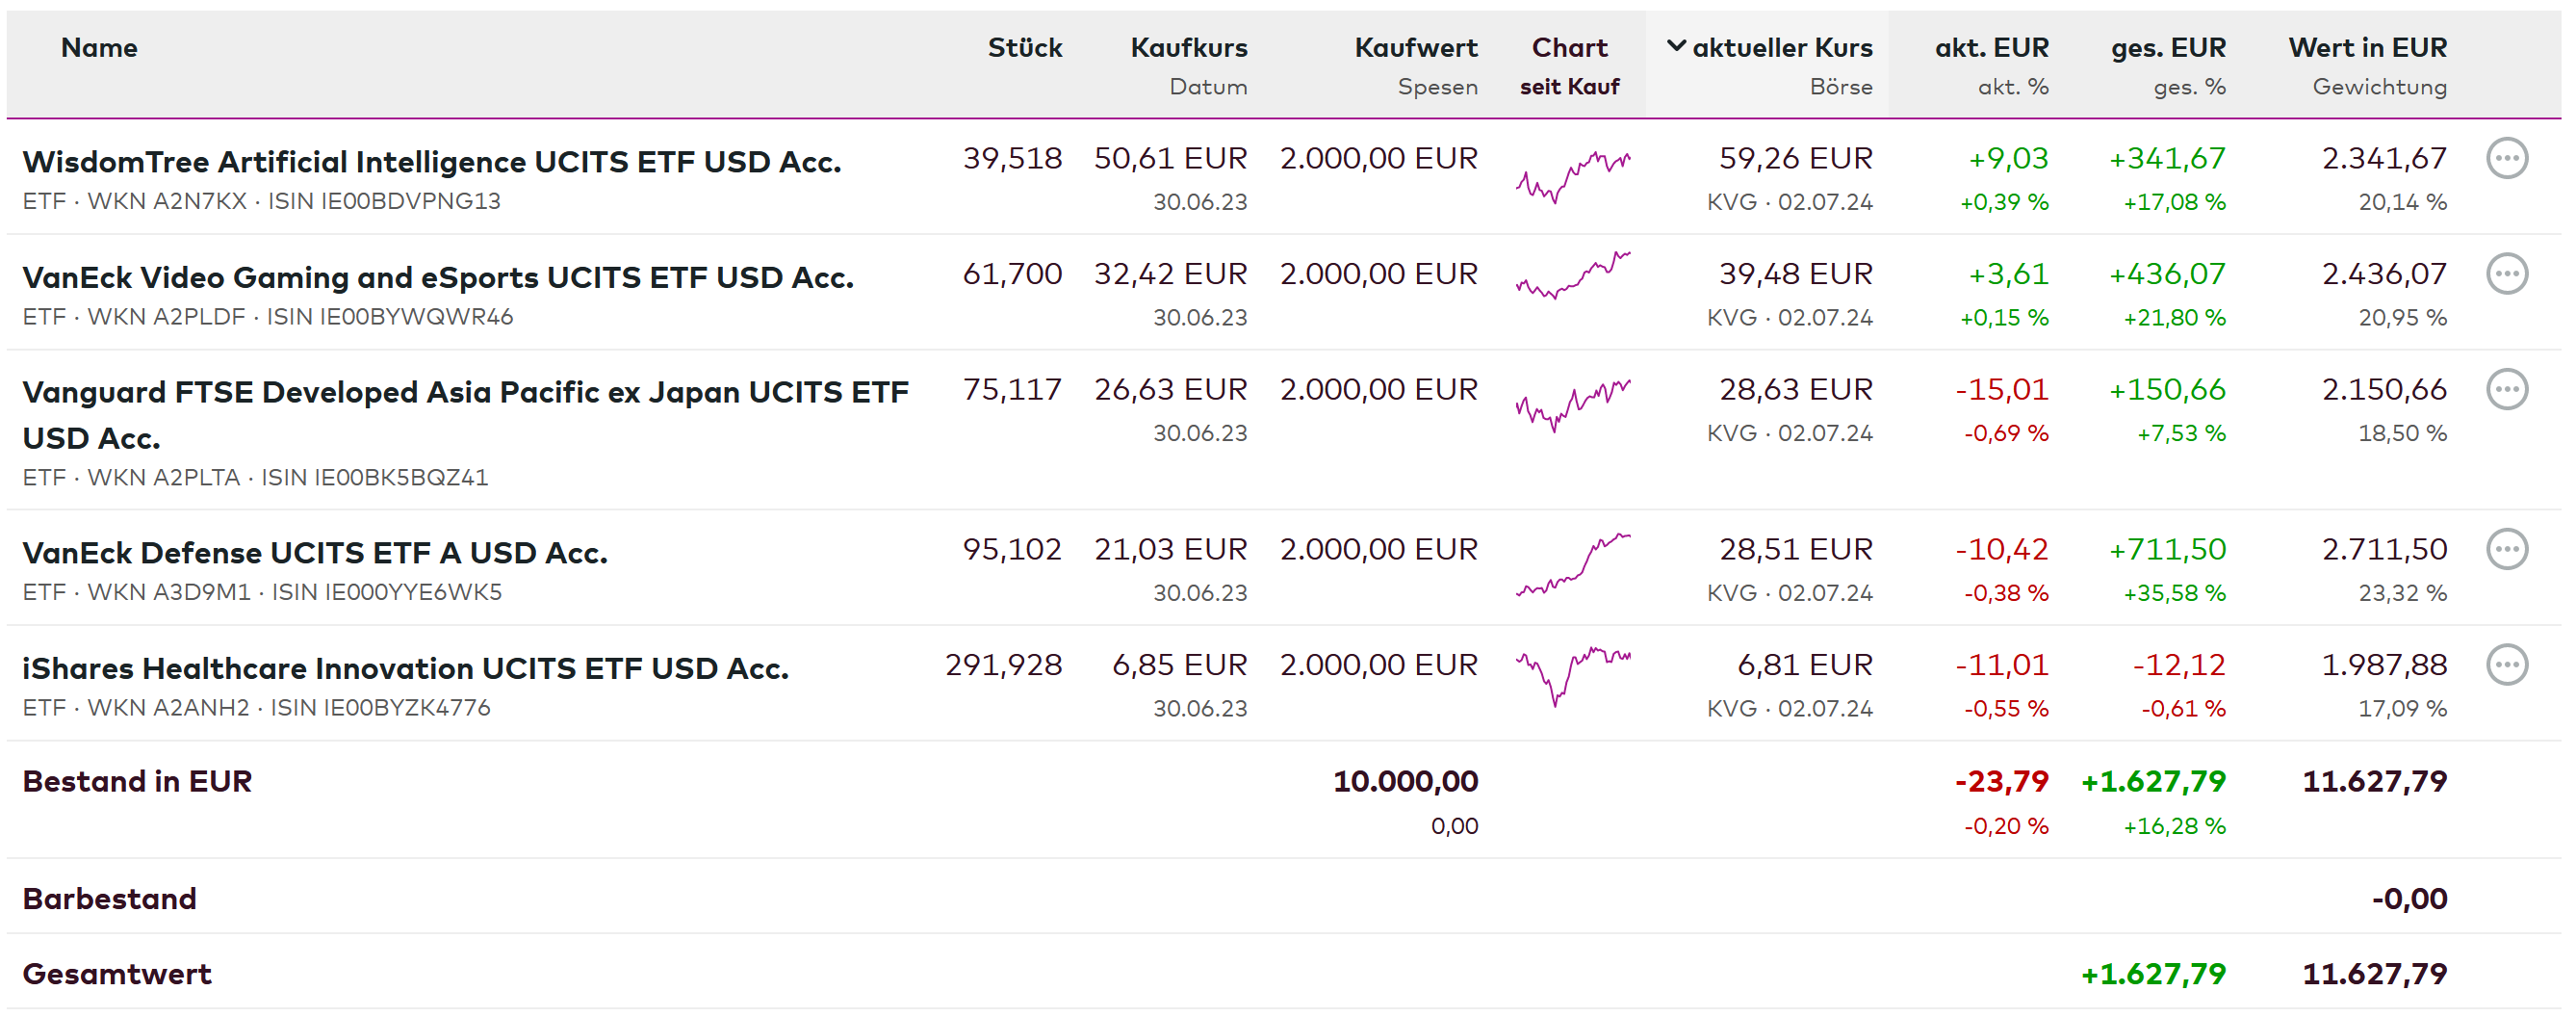
Task: Sort table by Stück column header
Action: [1024, 47]
